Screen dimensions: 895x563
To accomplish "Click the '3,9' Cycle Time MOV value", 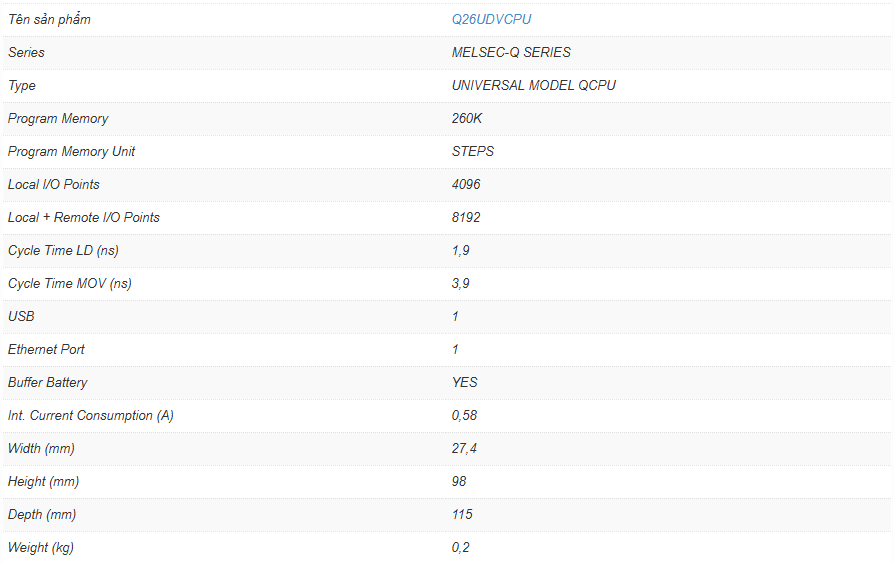I will pyautogui.click(x=461, y=283).
